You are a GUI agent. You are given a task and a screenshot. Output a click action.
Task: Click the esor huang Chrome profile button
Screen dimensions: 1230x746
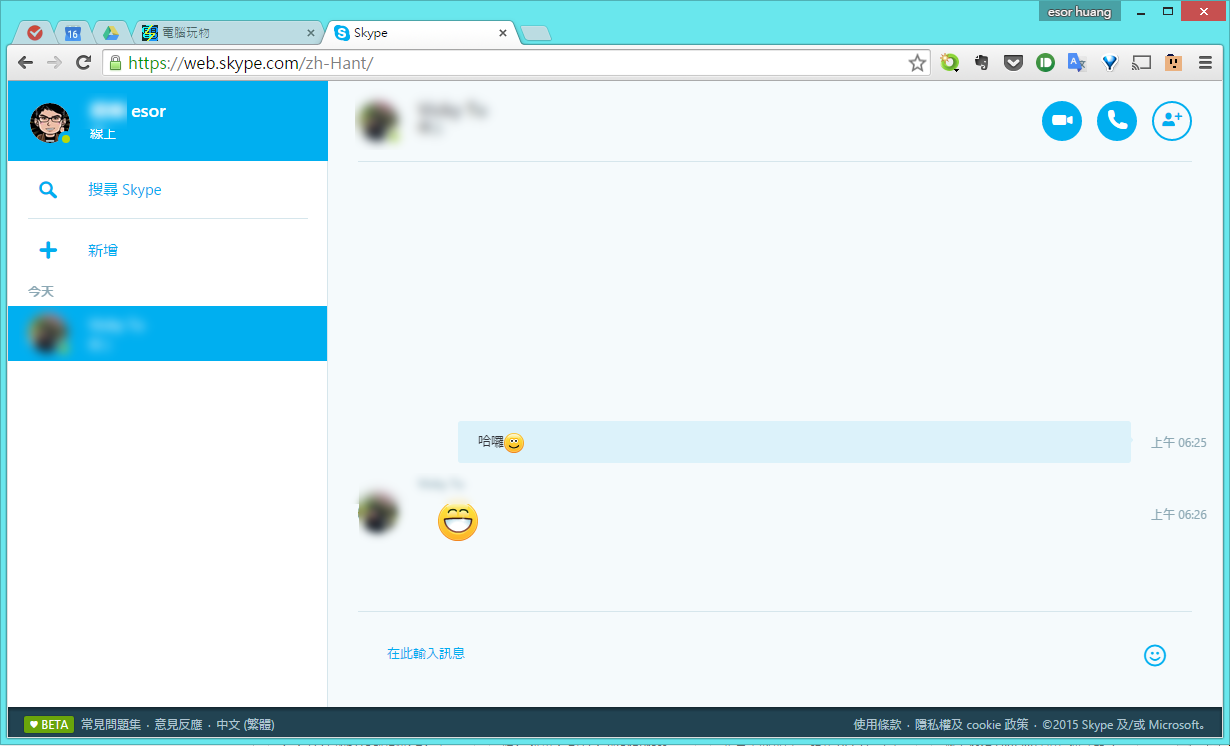(x=1080, y=11)
